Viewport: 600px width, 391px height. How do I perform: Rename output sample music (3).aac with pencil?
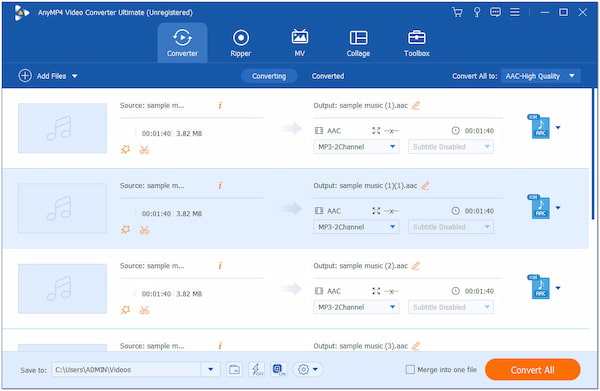coord(416,346)
